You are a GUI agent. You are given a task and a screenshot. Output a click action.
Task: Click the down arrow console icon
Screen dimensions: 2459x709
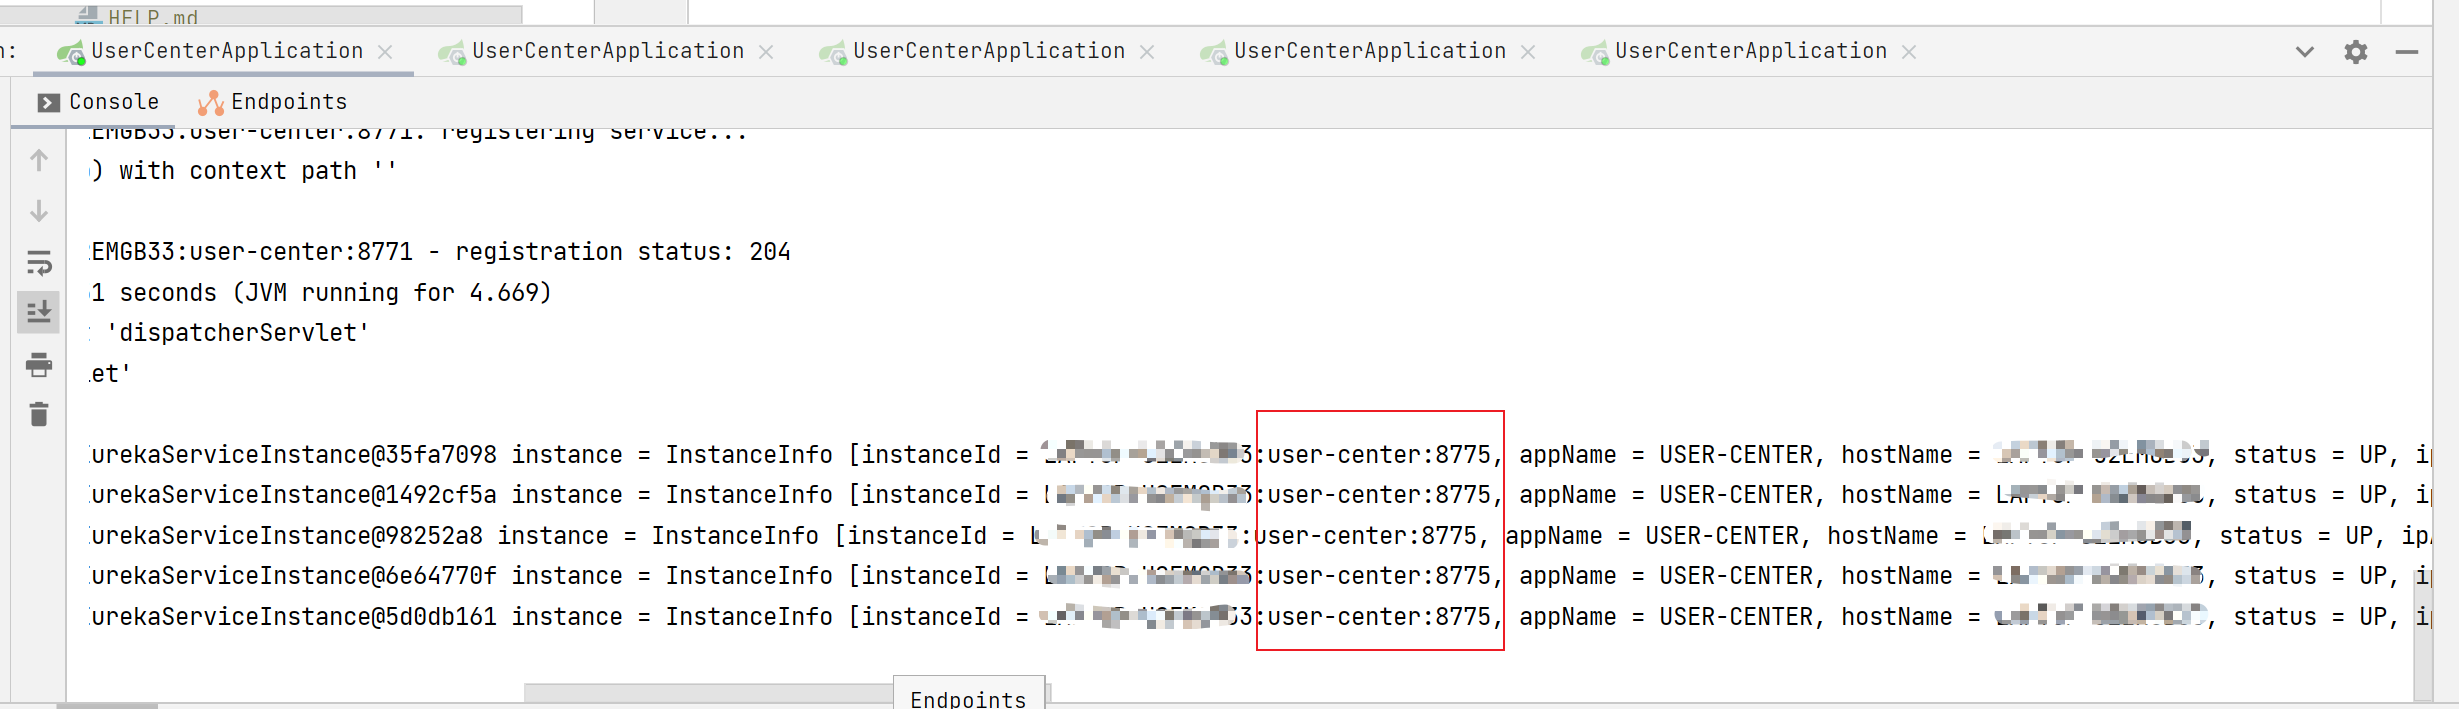tap(39, 211)
